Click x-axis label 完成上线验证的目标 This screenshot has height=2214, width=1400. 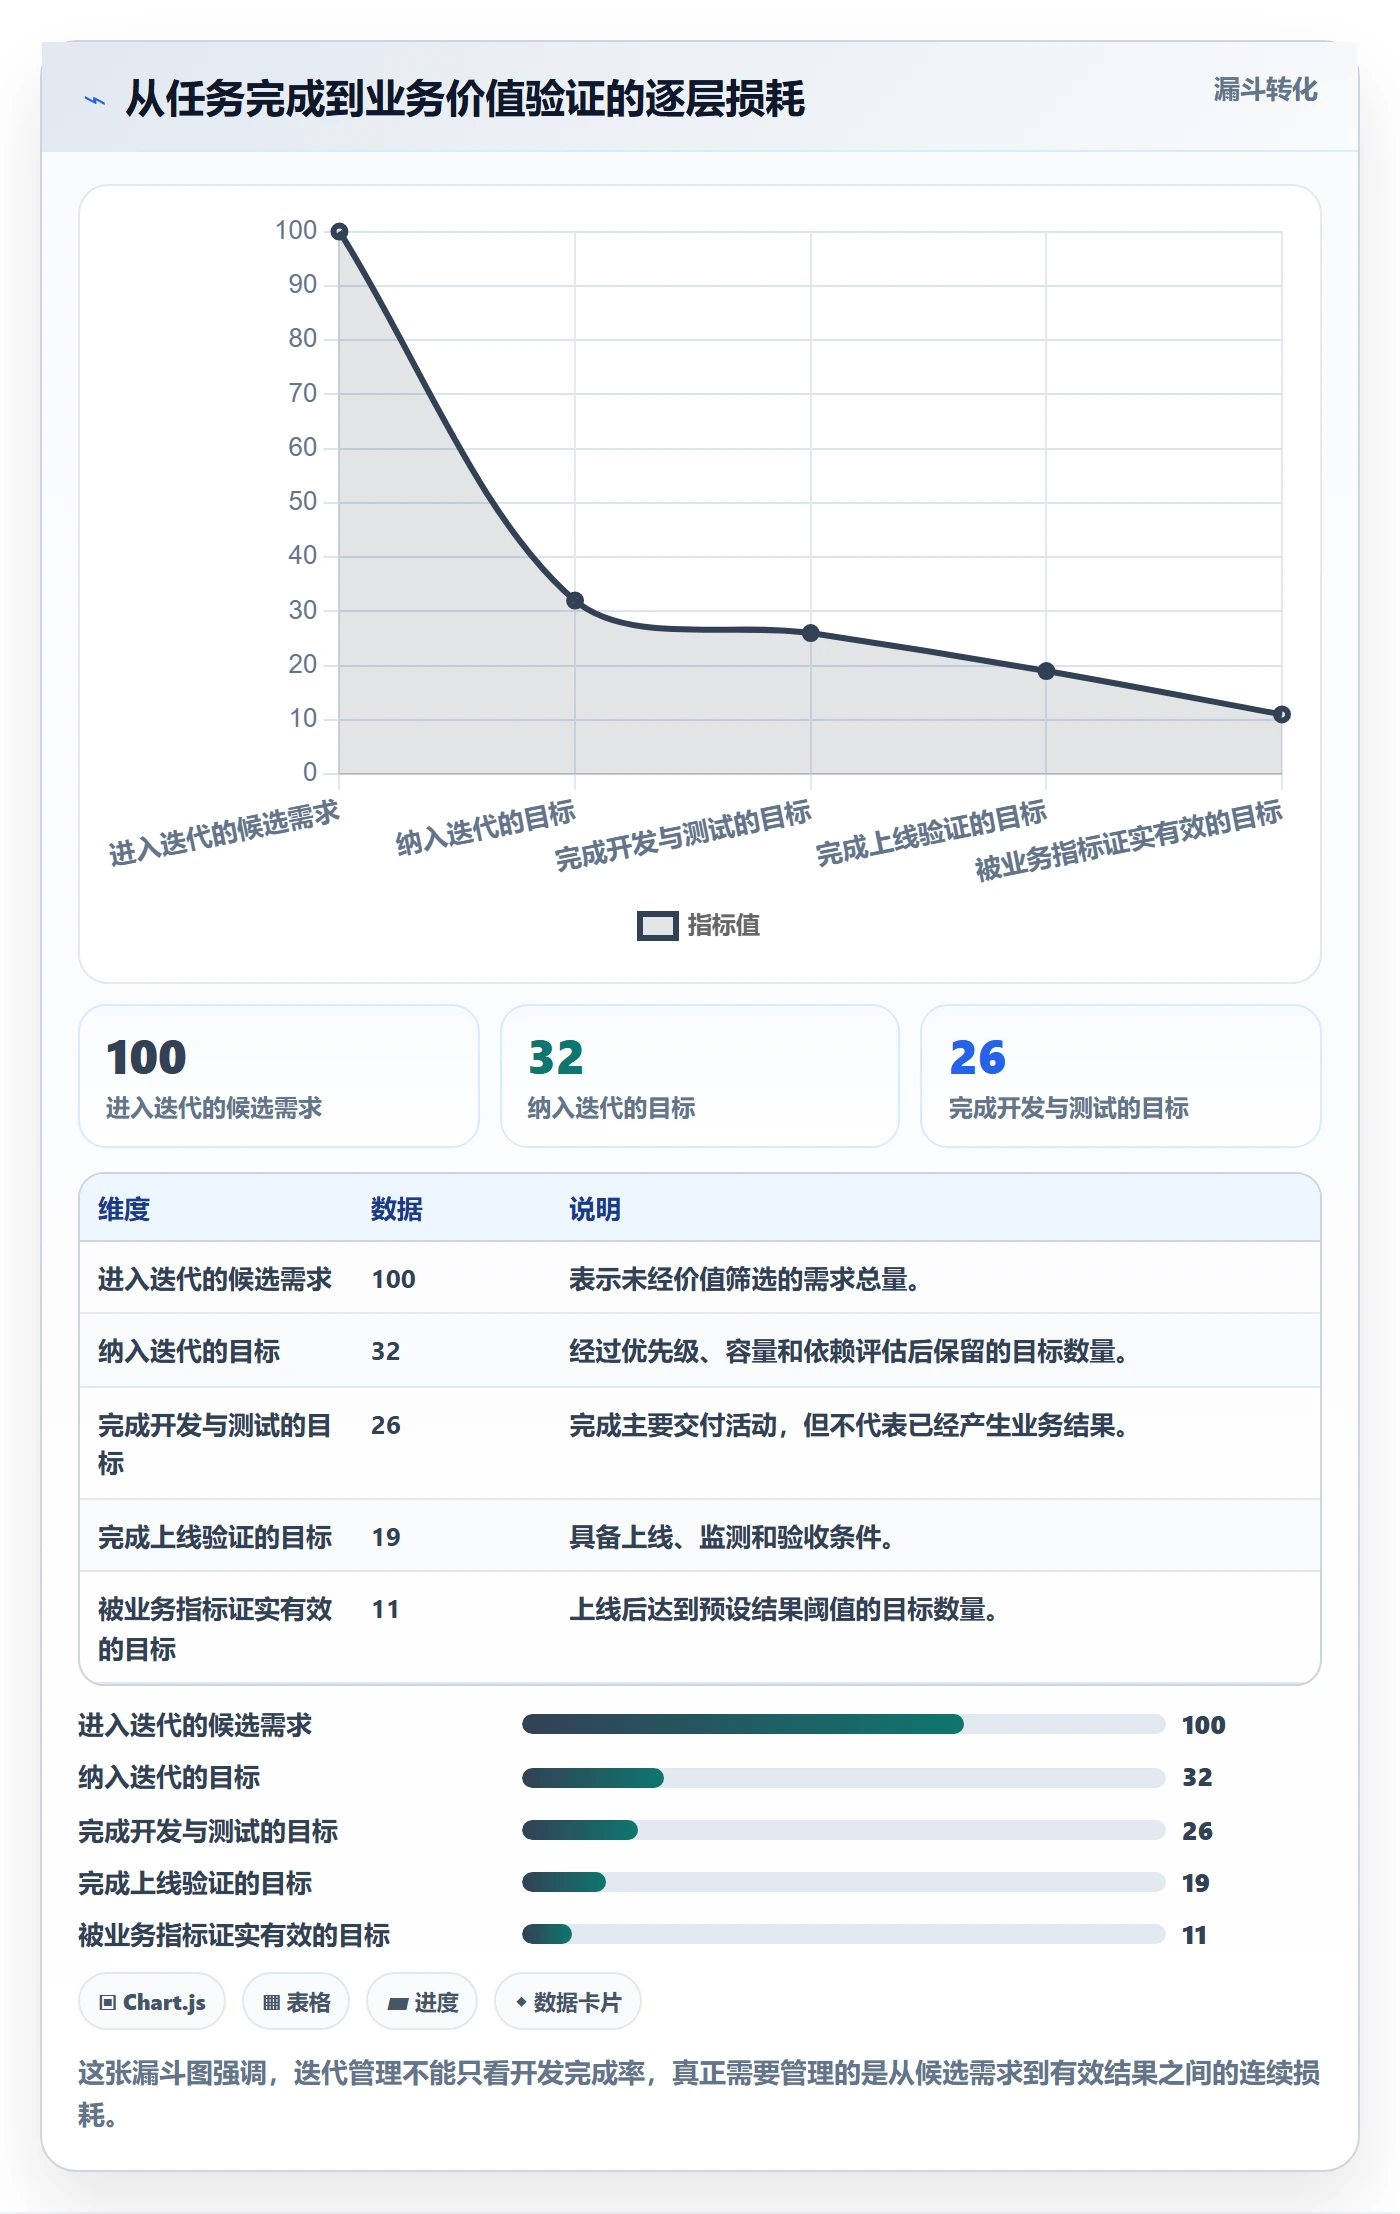pos(931,833)
